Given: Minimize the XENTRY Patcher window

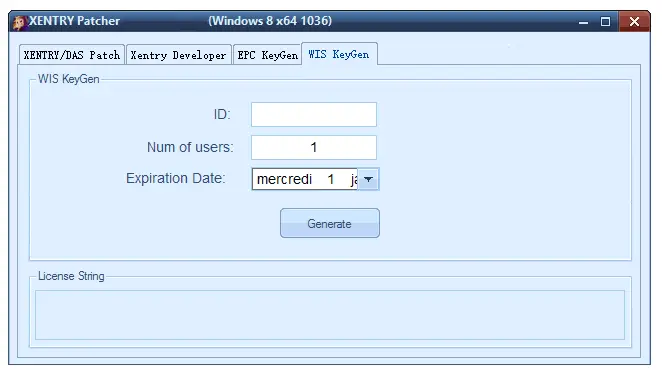Looking at the screenshot, I should [x=583, y=22].
